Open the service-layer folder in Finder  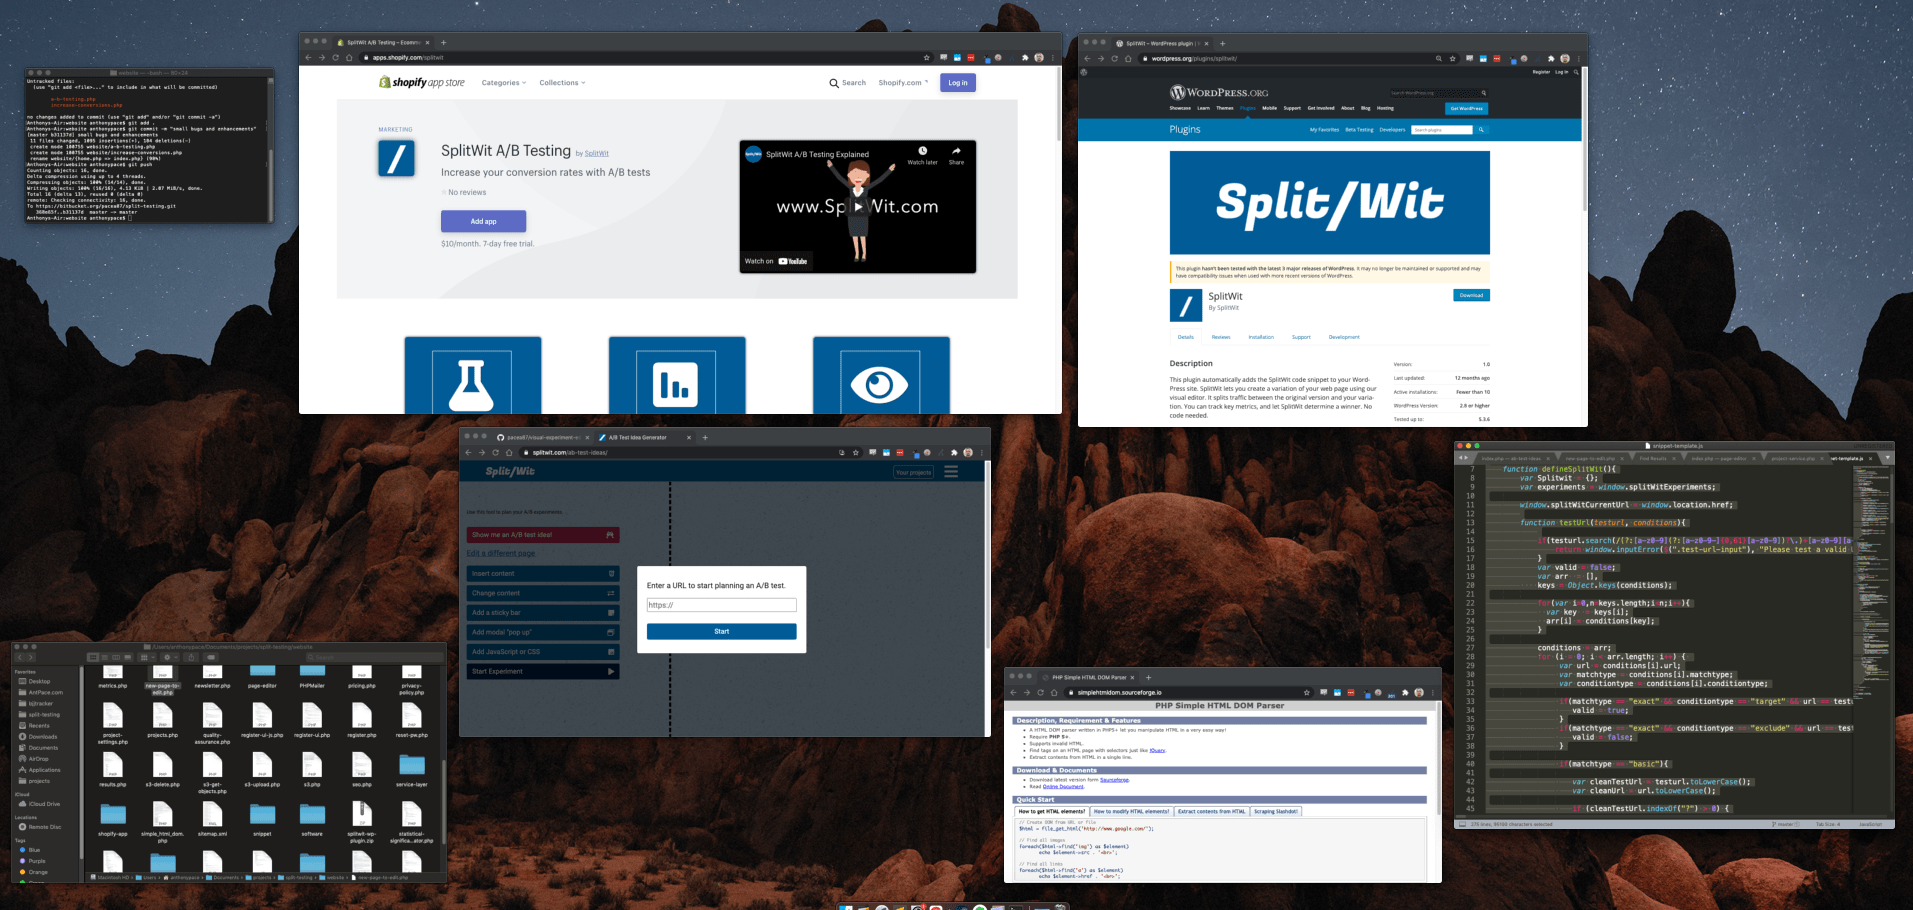coord(412,769)
